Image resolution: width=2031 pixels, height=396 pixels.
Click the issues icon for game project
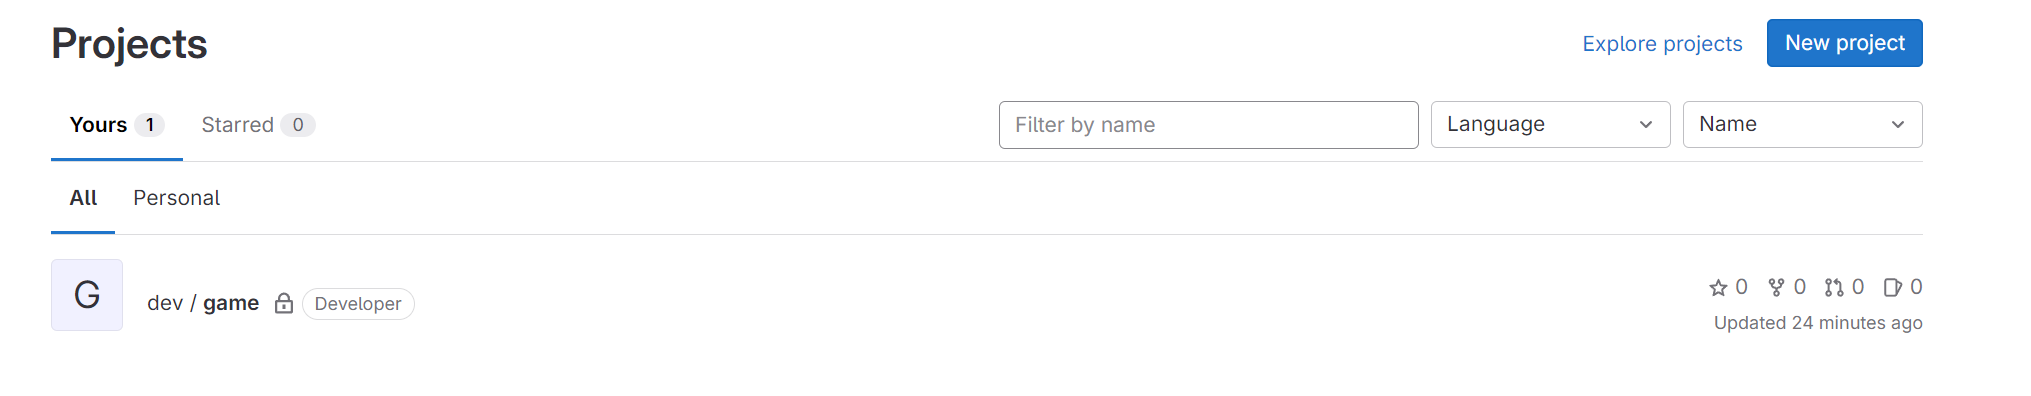(x=1892, y=288)
